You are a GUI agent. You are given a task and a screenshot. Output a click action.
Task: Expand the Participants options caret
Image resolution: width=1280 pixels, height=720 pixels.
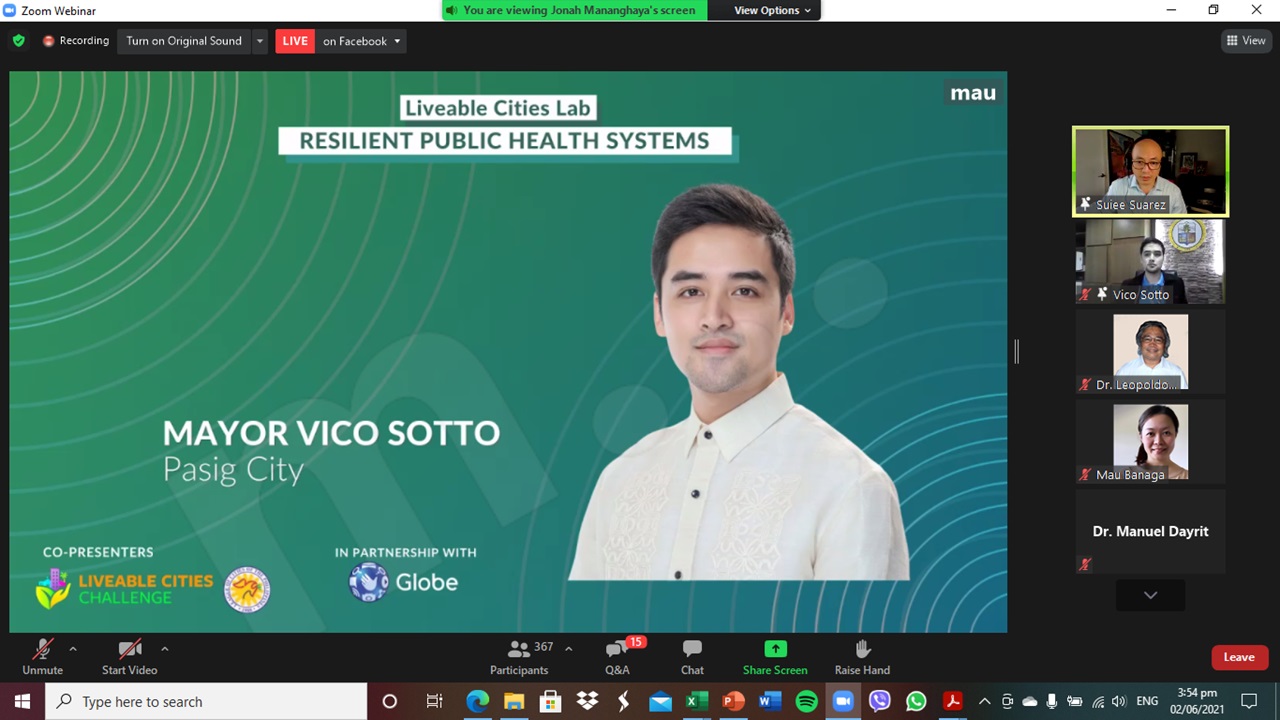pyautogui.click(x=569, y=649)
